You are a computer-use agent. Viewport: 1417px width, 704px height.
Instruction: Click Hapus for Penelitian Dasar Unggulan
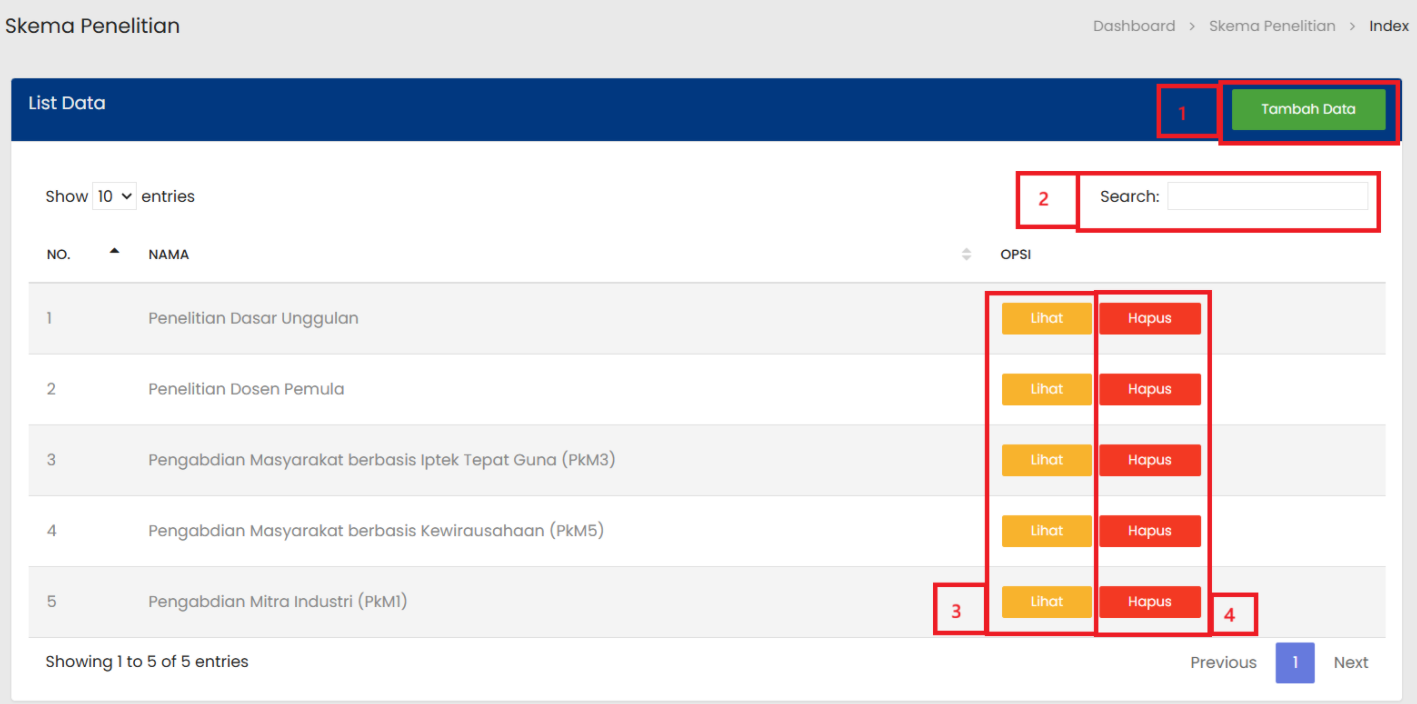coord(1149,319)
